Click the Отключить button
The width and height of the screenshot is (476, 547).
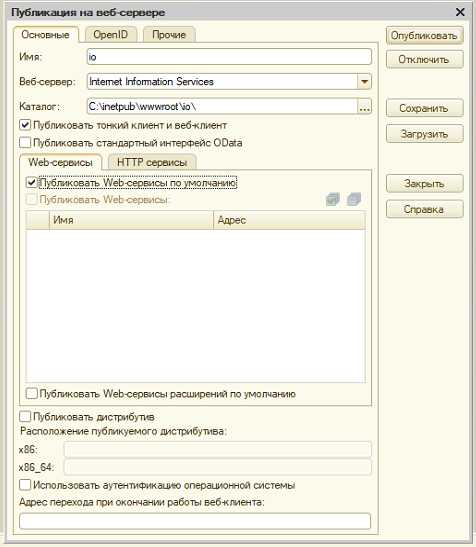pos(425,59)
